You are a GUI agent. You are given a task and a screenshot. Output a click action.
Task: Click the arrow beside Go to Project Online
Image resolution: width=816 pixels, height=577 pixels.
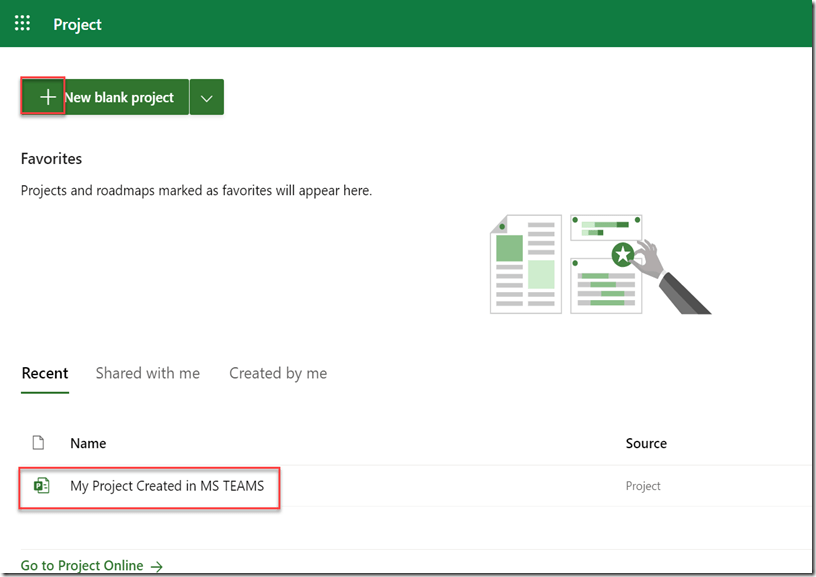pos(157,566)
